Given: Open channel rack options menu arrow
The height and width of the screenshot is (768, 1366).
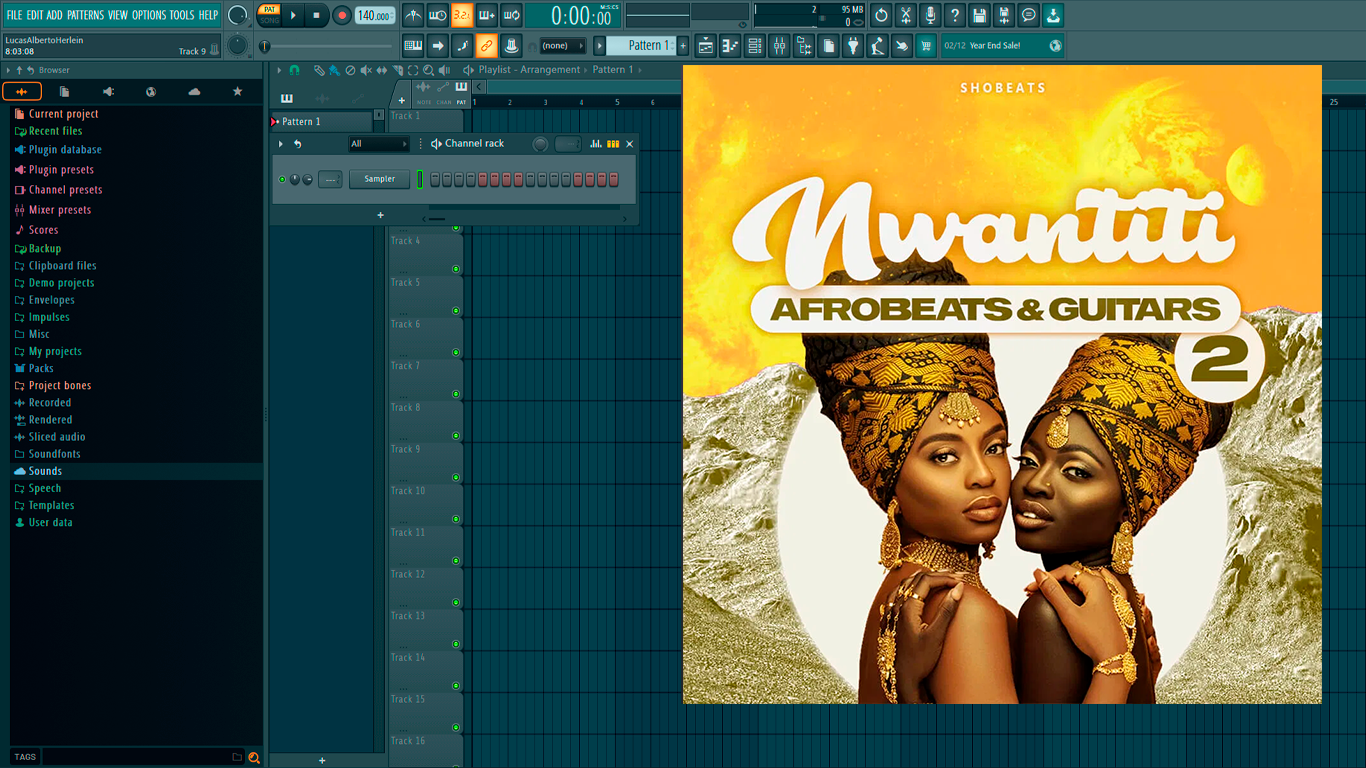Looking at the screenshot, I should click(281, 144).
